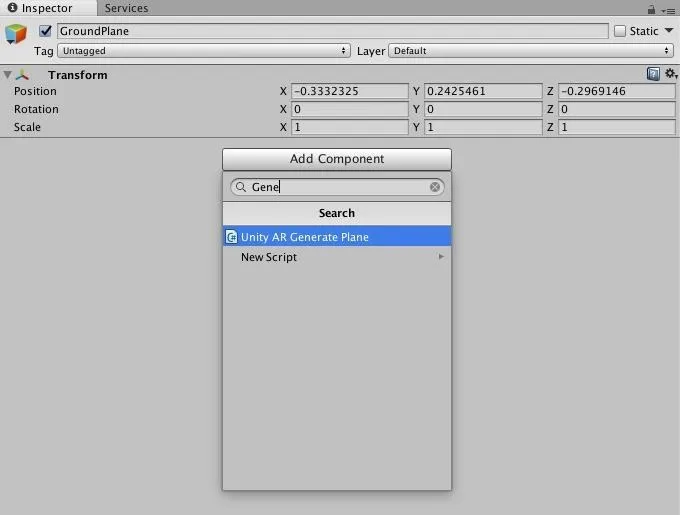
Task: Click the Rotation Y value field
Action: click(483, 109)
